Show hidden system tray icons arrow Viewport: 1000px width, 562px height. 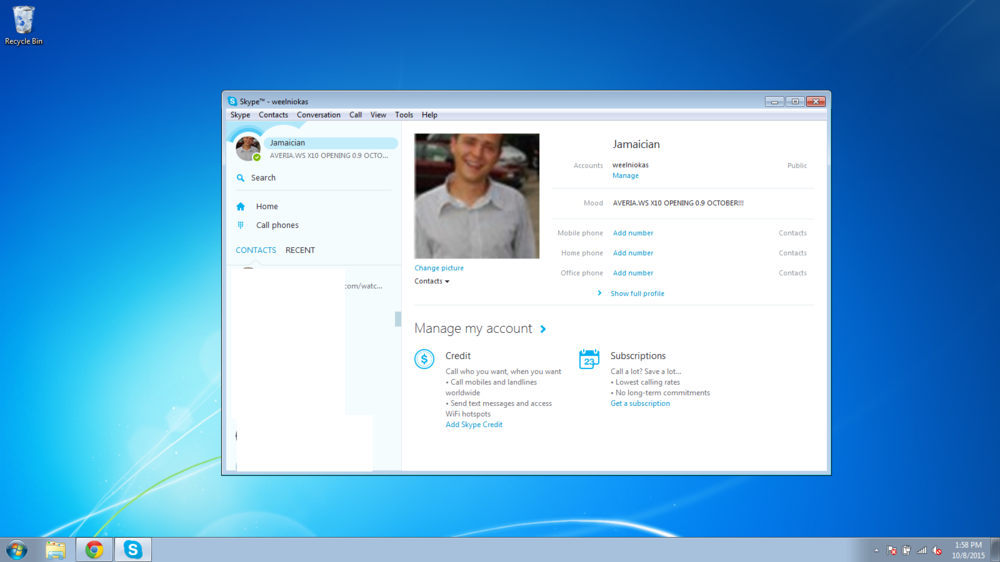pyautogui.click(x=876, y=551)
